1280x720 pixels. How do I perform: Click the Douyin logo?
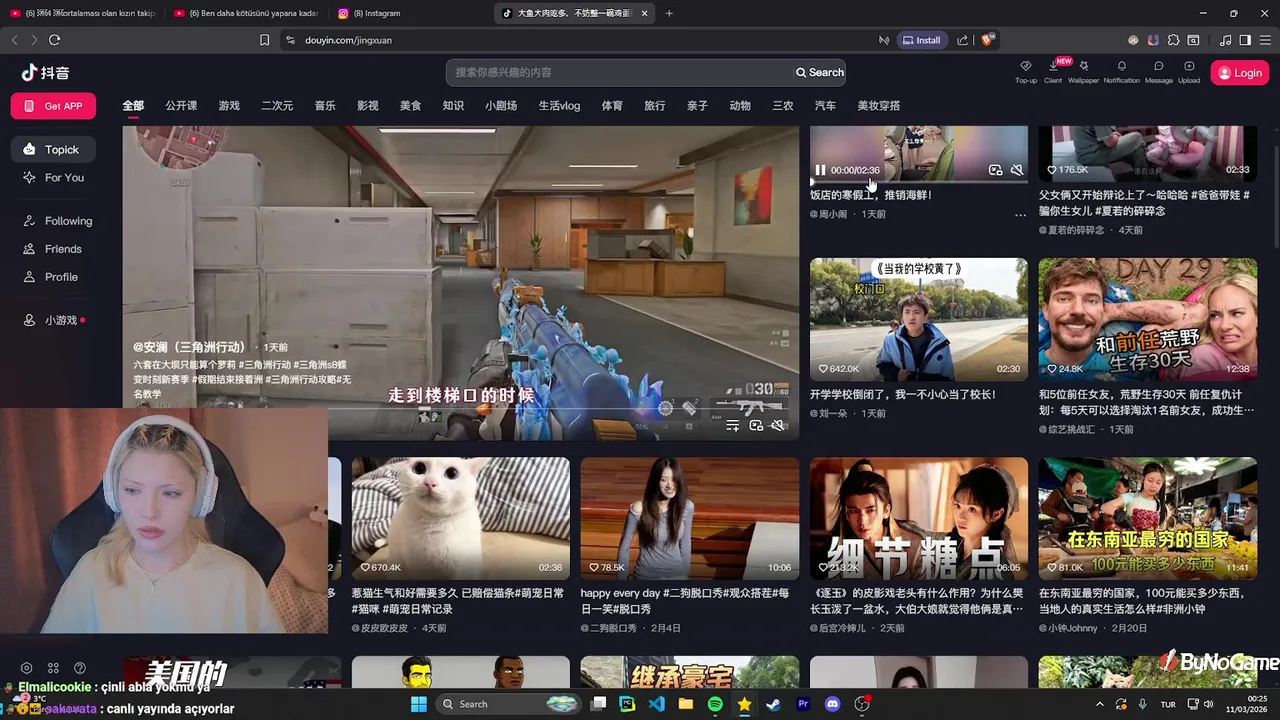click(45, 72)
